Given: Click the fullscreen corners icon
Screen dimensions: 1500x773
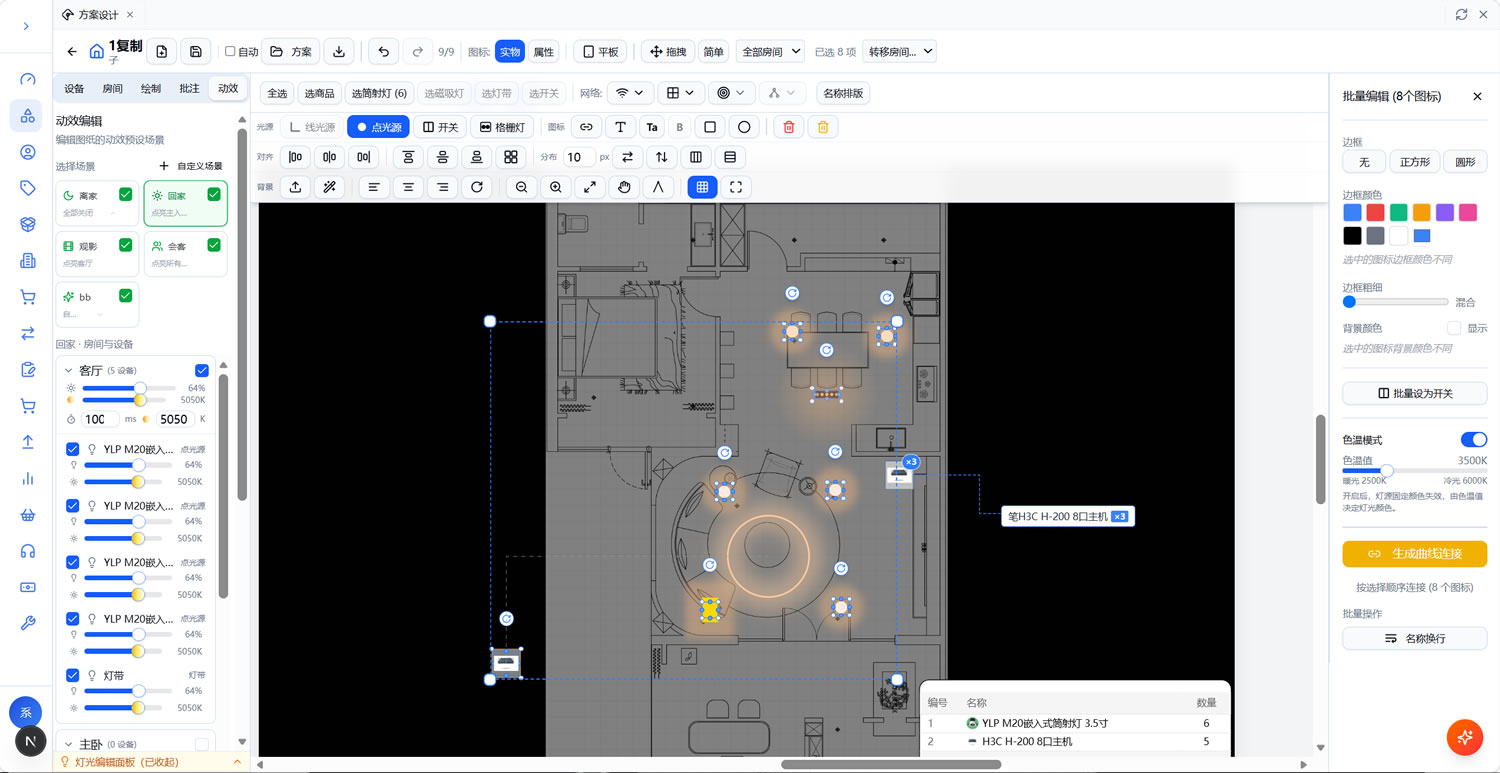Looking at the screenshot, I should click(x=736, y=187).
